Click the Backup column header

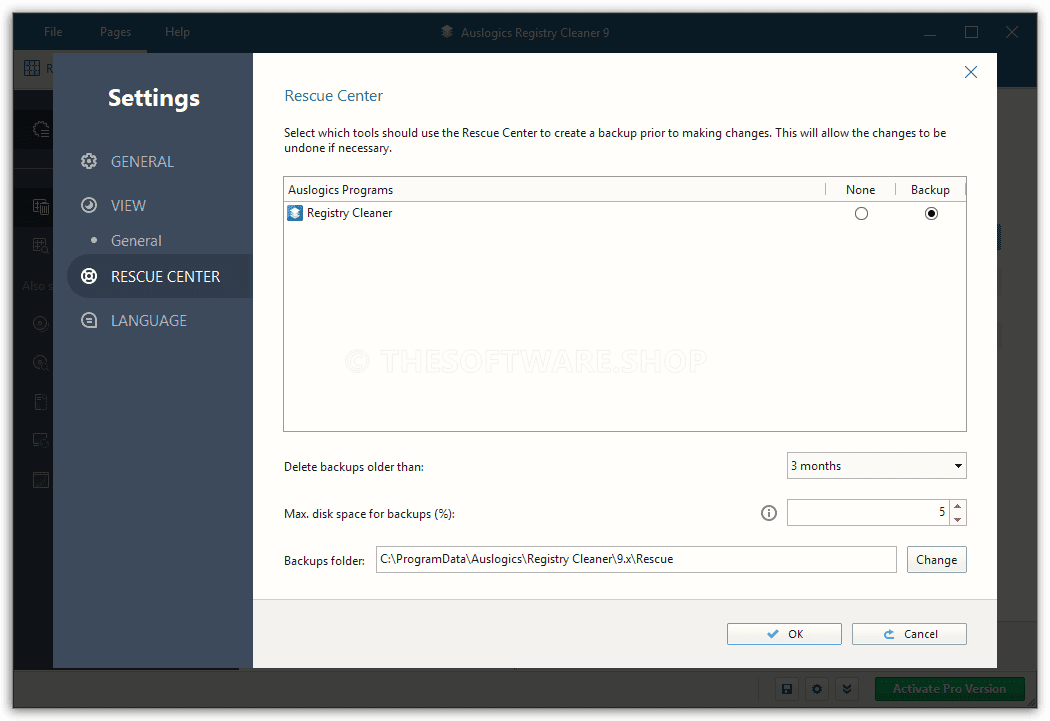930,189
